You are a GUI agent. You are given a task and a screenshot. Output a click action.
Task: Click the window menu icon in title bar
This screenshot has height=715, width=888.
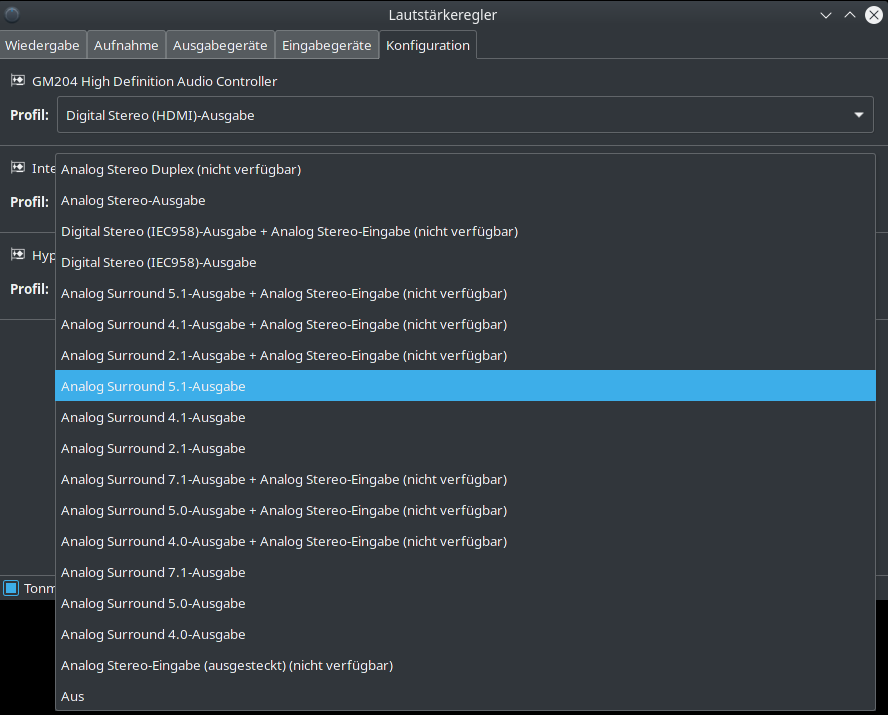click(12, 15)
